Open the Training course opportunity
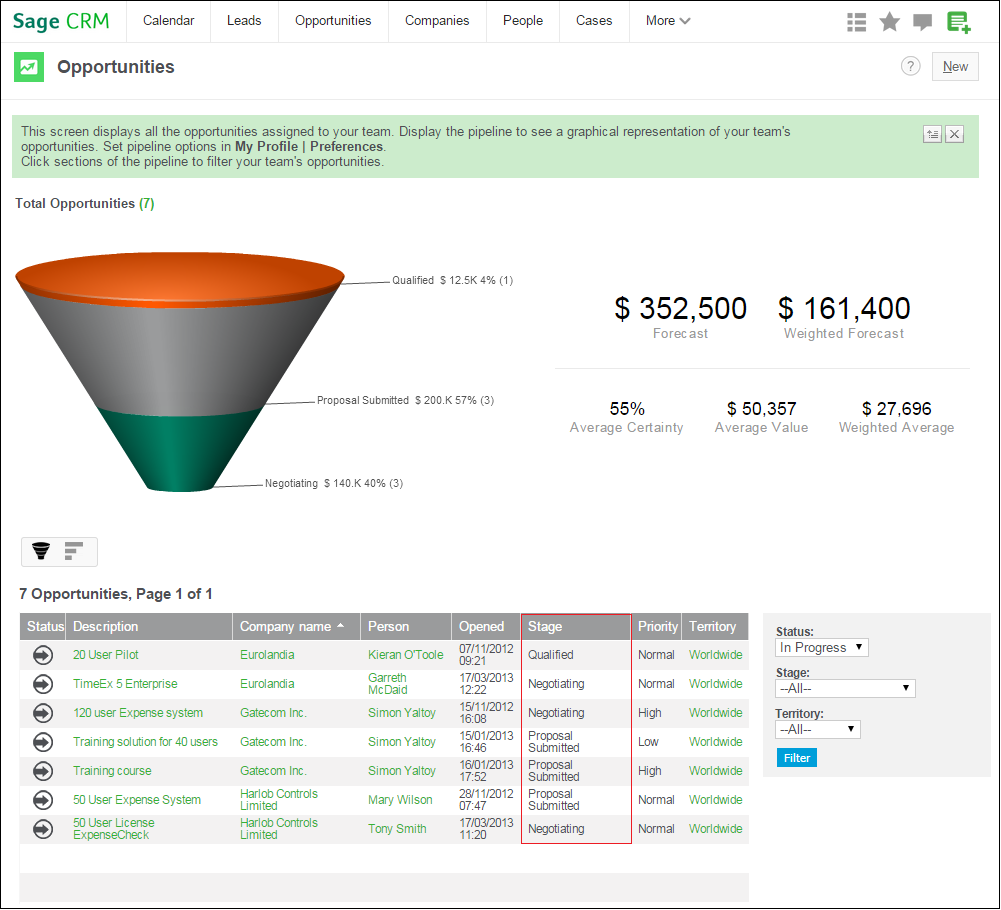The height and width of the screenshot is (910, 1001). [112, 771]
